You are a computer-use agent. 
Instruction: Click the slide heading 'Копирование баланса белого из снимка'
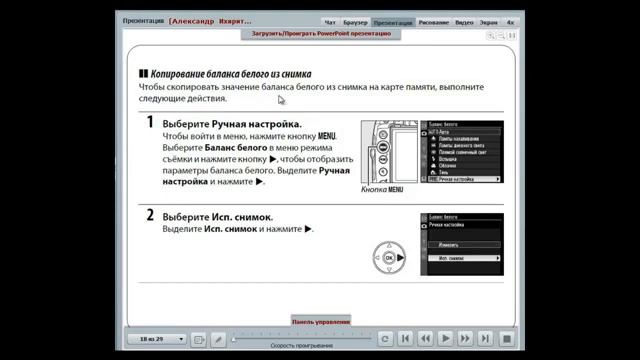tap(231, 74)
